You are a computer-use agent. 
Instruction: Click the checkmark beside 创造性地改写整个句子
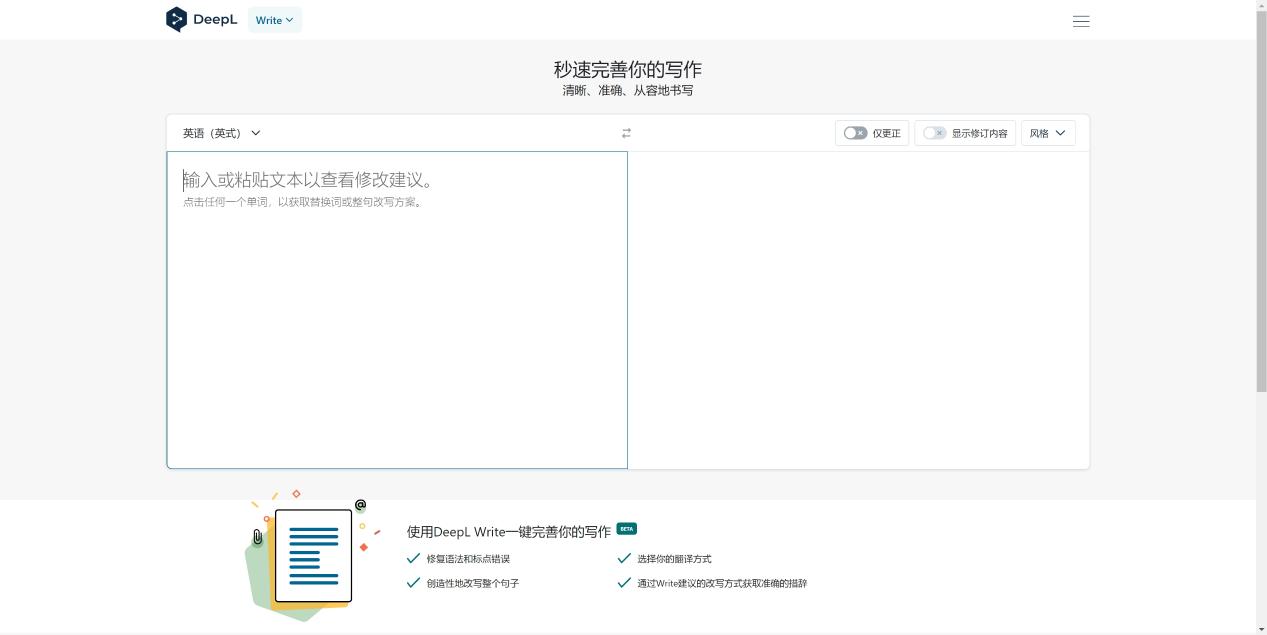[413, 582]
